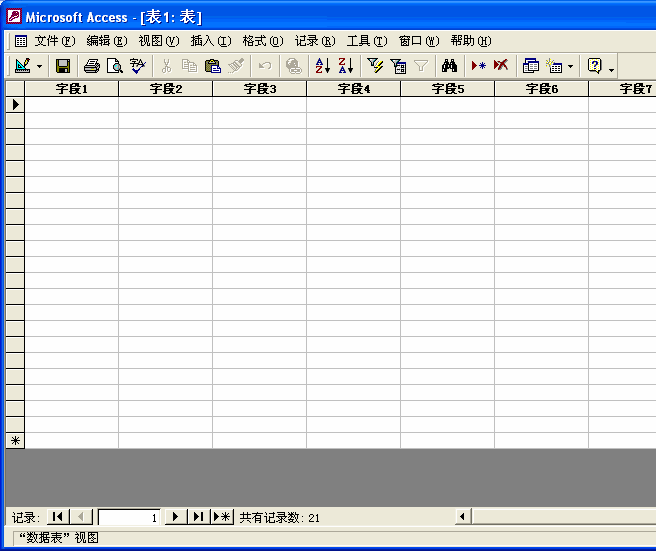This screenshot has height=551, width=656.
Task: Click the horizontal scrollbar track
Action: coord(564,517)
